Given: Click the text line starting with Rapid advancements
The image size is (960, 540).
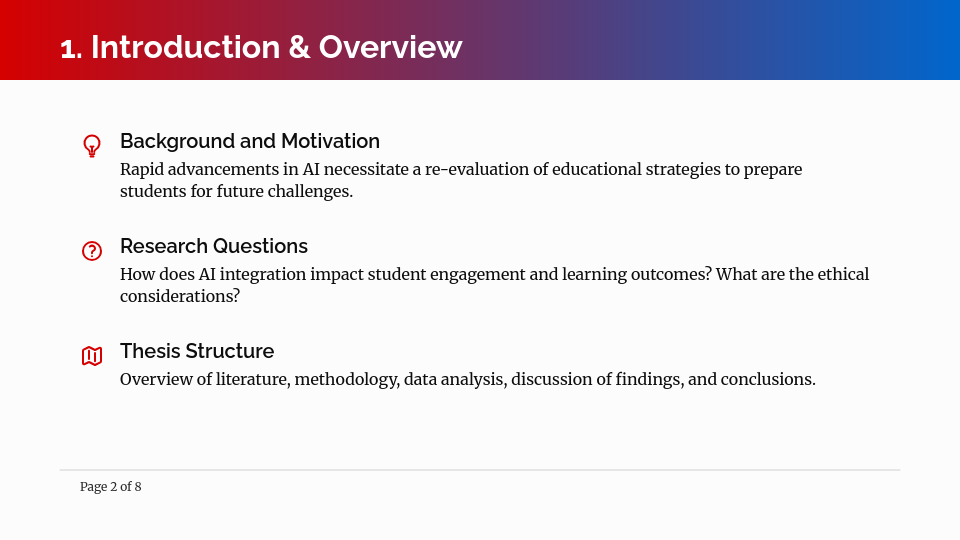Looking at the screenshot, I should click(460, 169).
